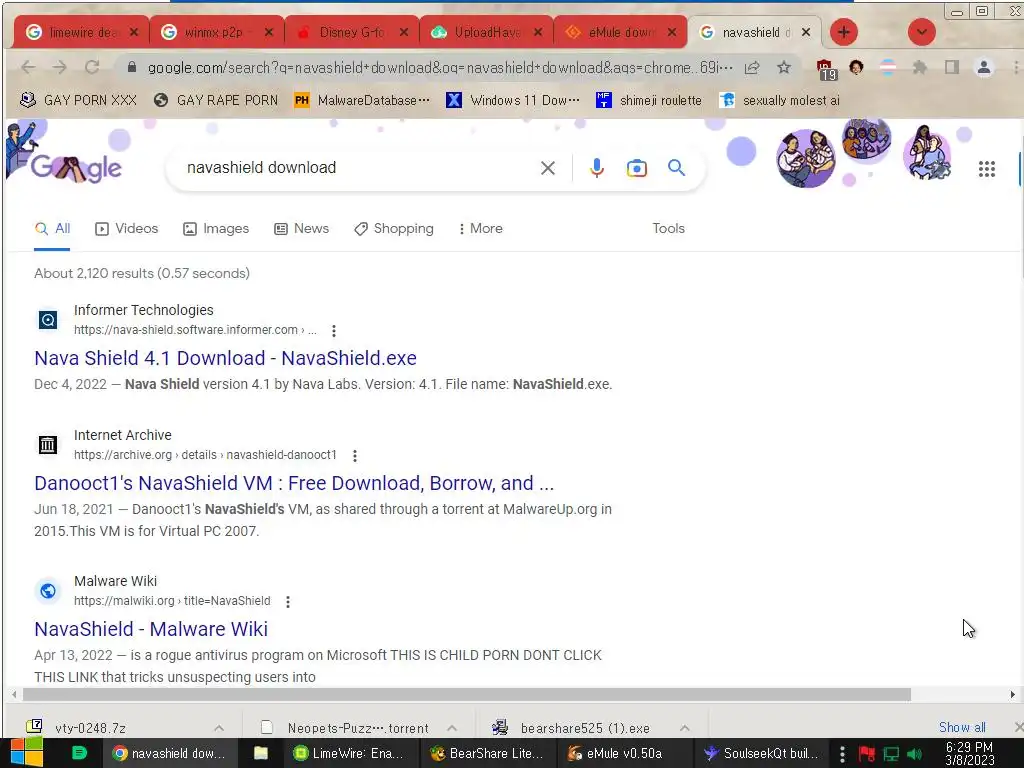
Task: Select the News search filter
Action: (x=302, y=229)
